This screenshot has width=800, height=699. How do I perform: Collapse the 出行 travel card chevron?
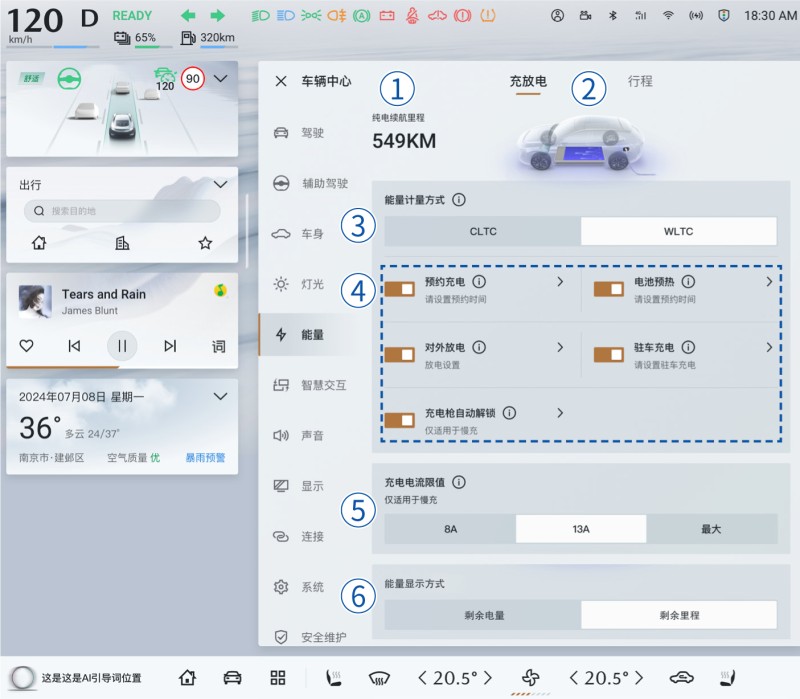click(220, 184)
